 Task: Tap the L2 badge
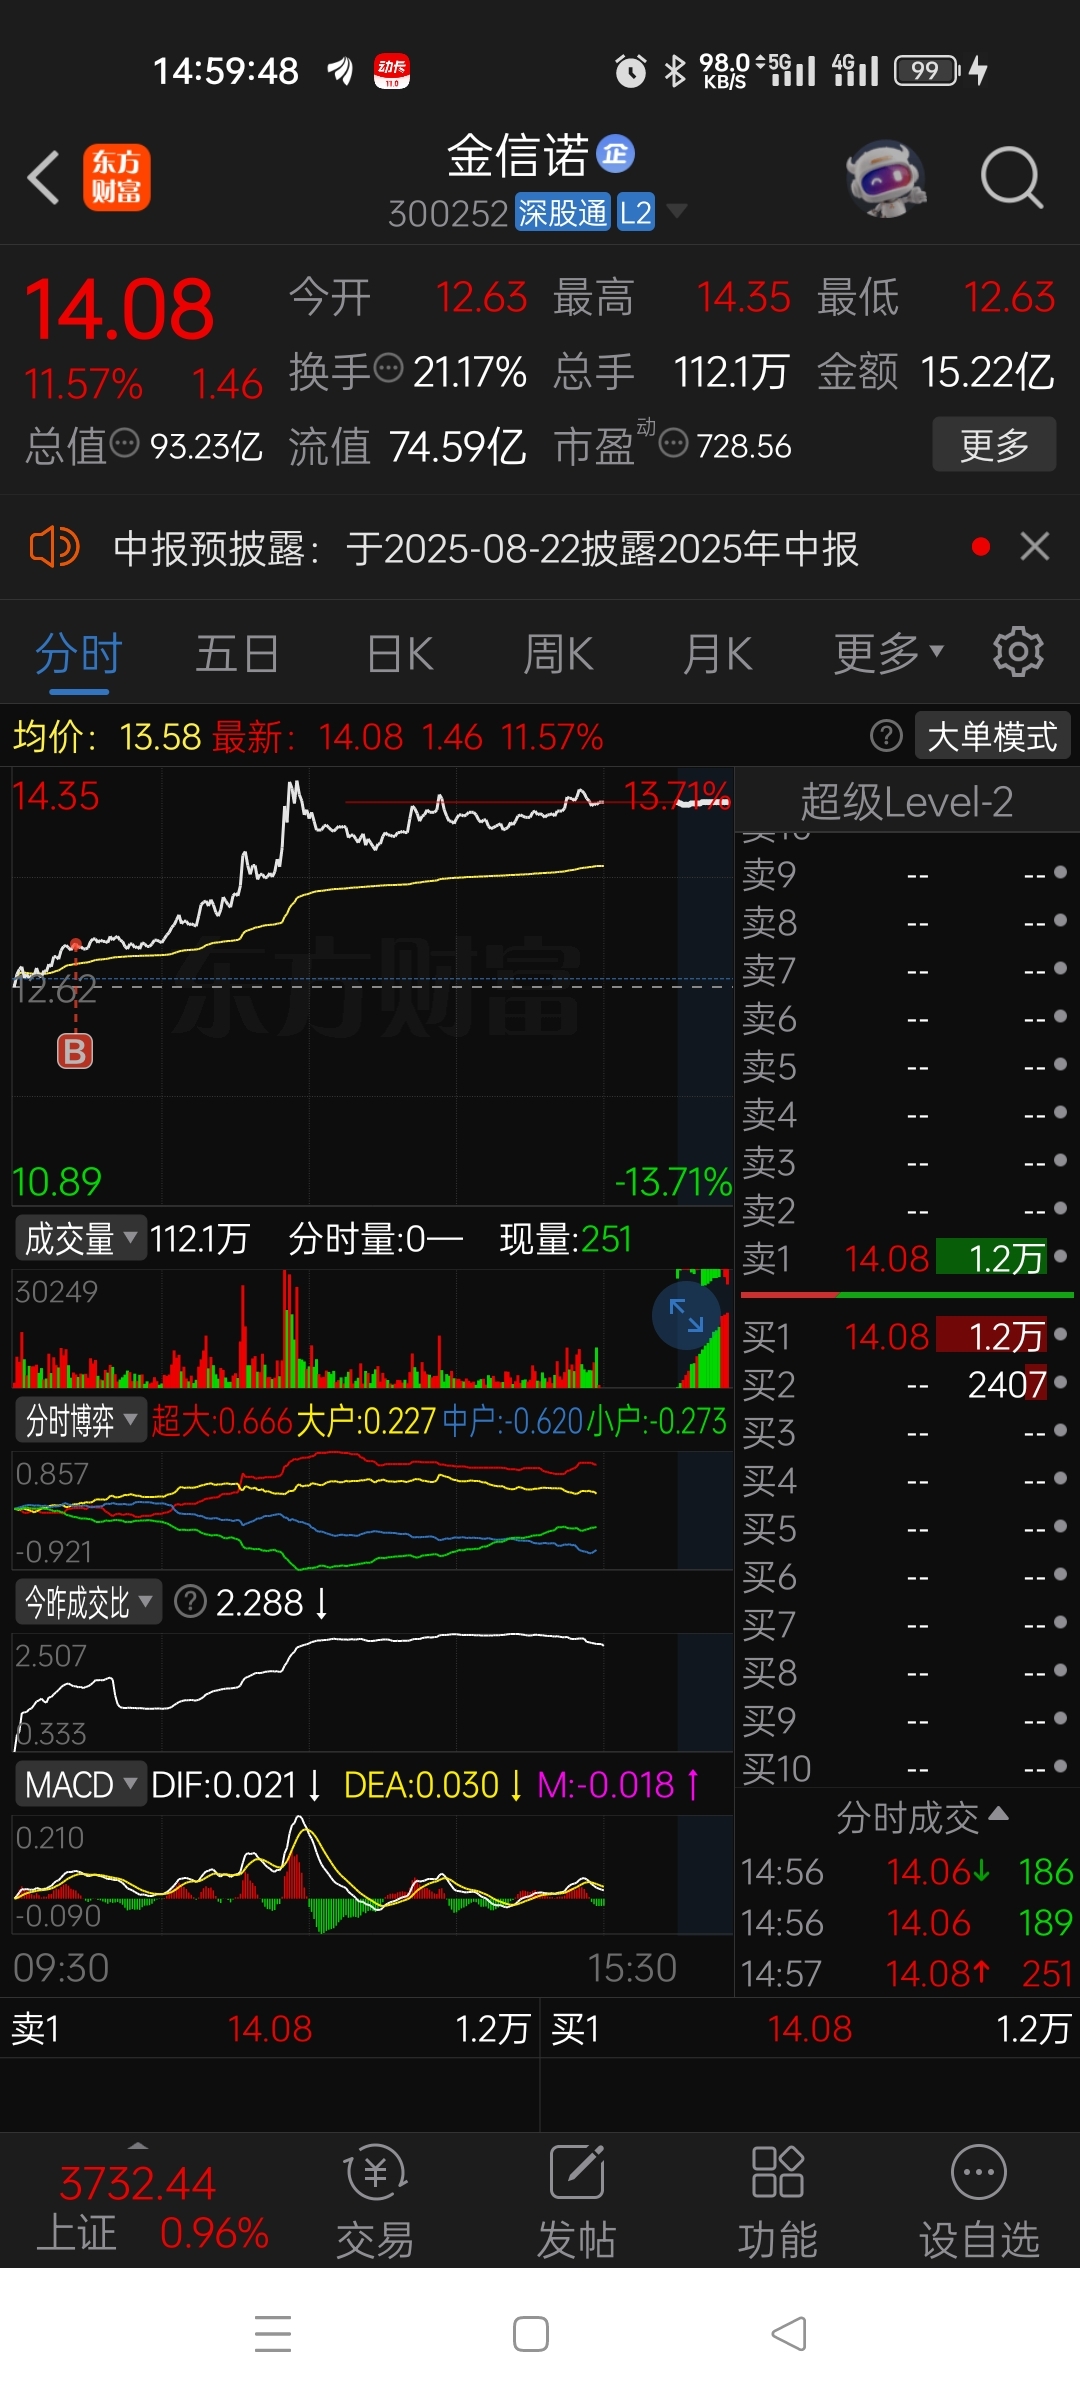(x=636, y=212)
